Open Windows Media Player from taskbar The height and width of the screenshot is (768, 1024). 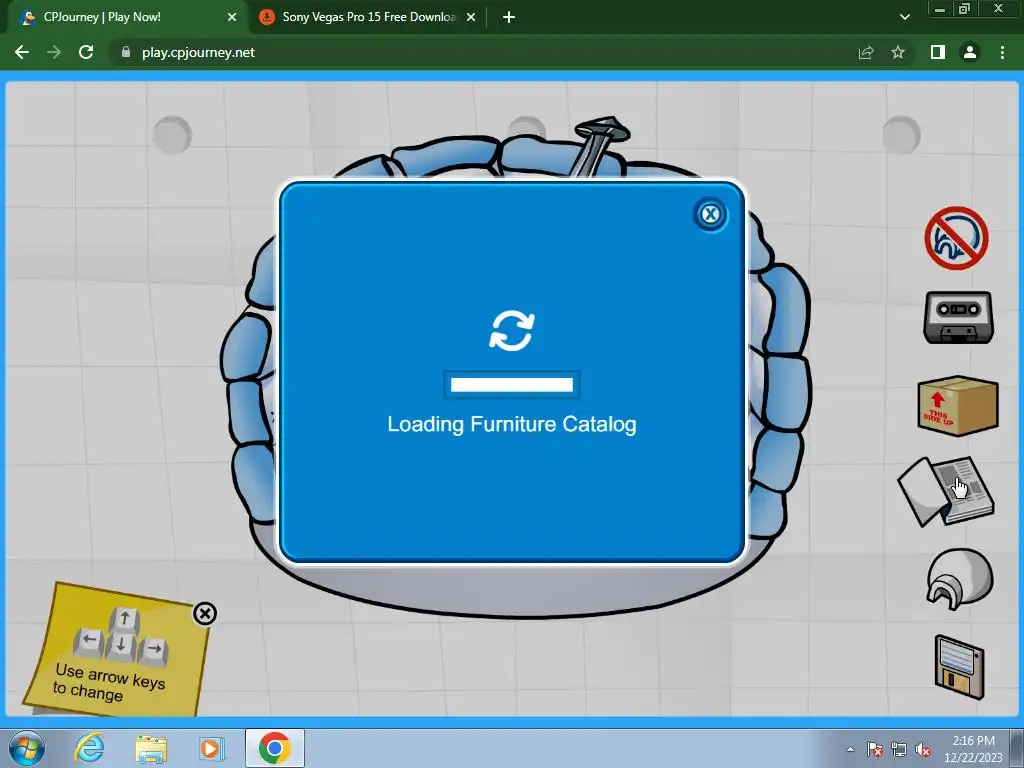211,748
